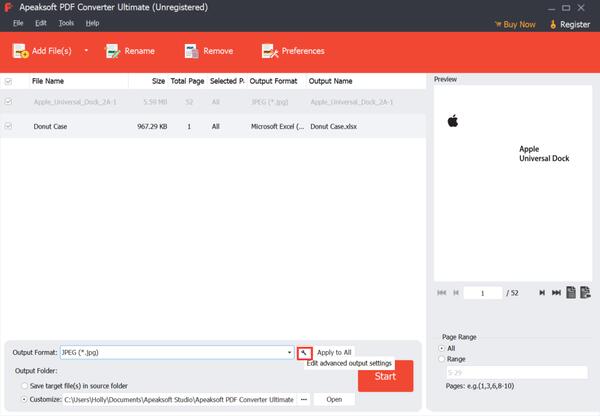600x416 pixels.
Task: Open Preferences from the toolbar
Action: pos(268,50)
